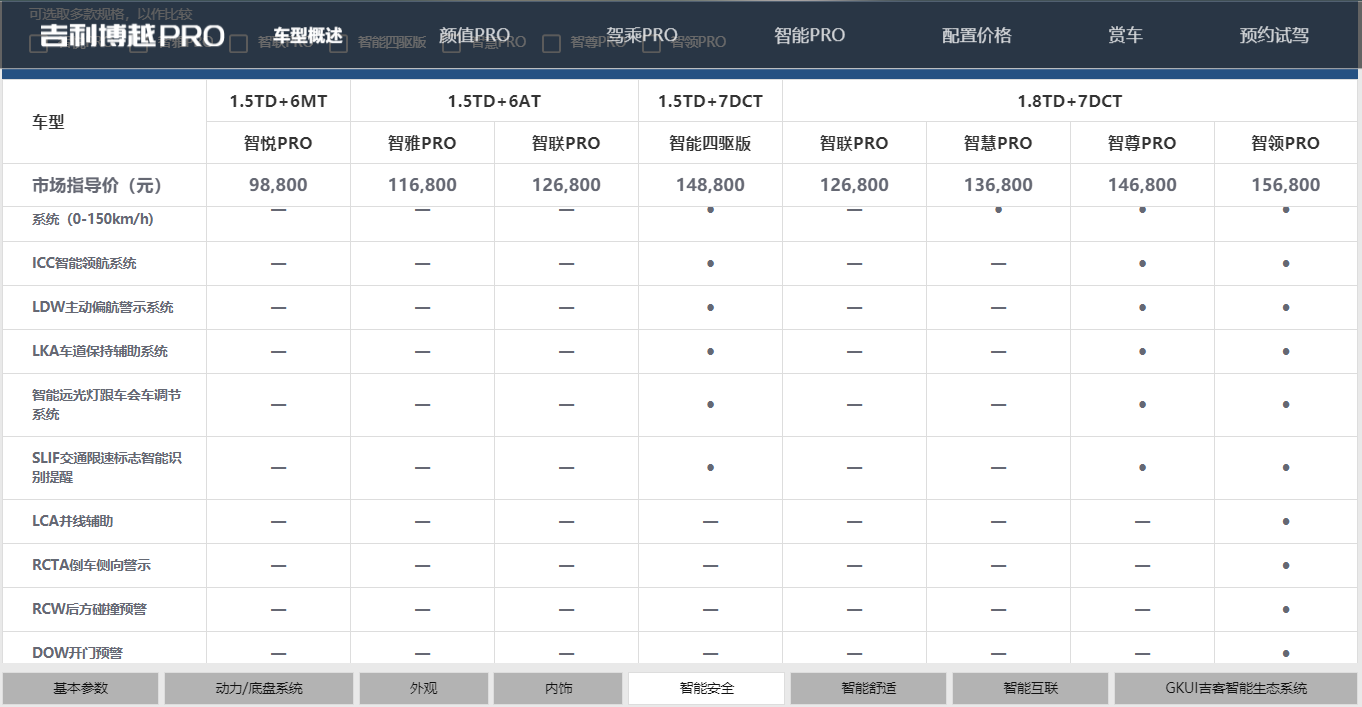Click the LKA车道保持辅助系统 row label
1362x707 pixels.
(100, 351)
